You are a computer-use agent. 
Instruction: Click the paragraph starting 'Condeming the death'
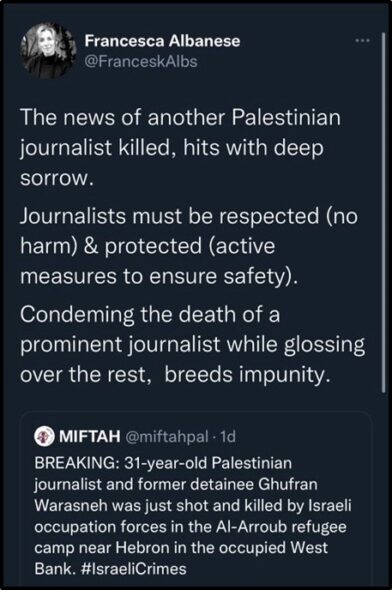pyautogui.click(x=192, y=344)
